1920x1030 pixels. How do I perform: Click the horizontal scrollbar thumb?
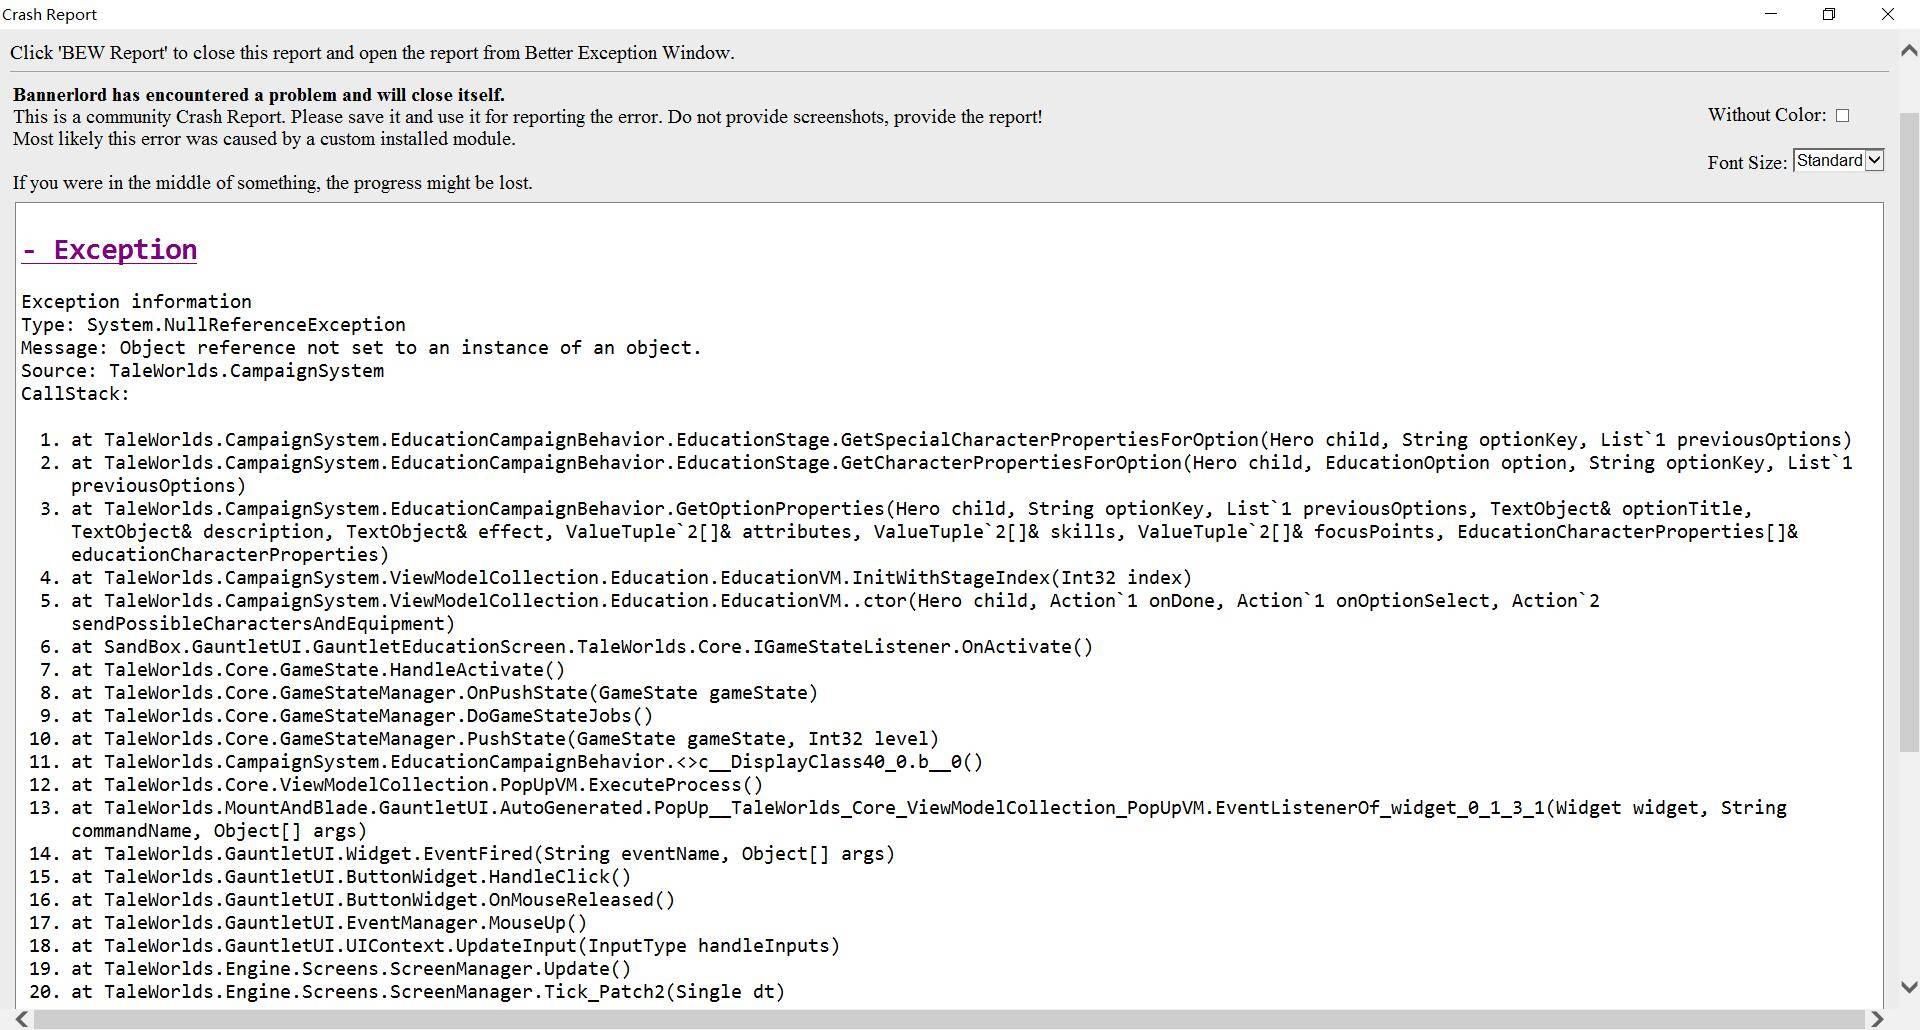(x=950, y=1019)
